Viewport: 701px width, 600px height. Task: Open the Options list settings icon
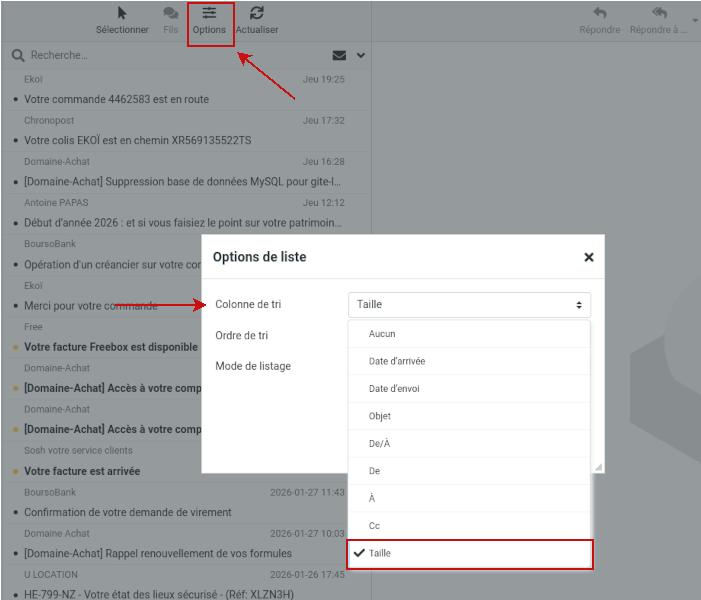point(209,14)
